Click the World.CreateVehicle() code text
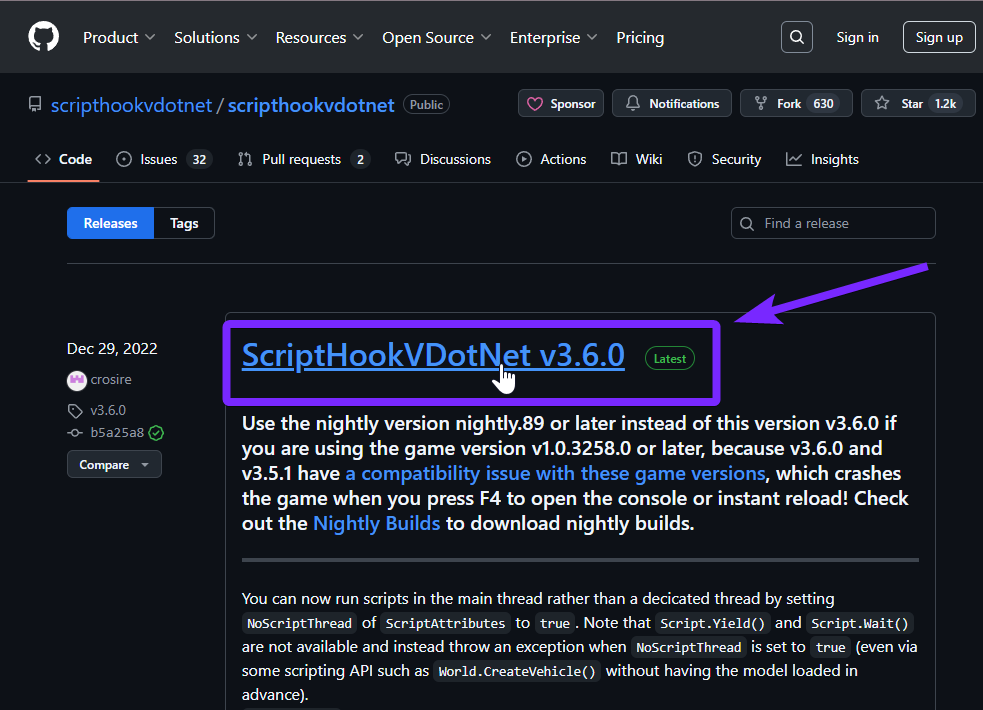The width and height of the screenshot is (983, 710). point(517,672)
